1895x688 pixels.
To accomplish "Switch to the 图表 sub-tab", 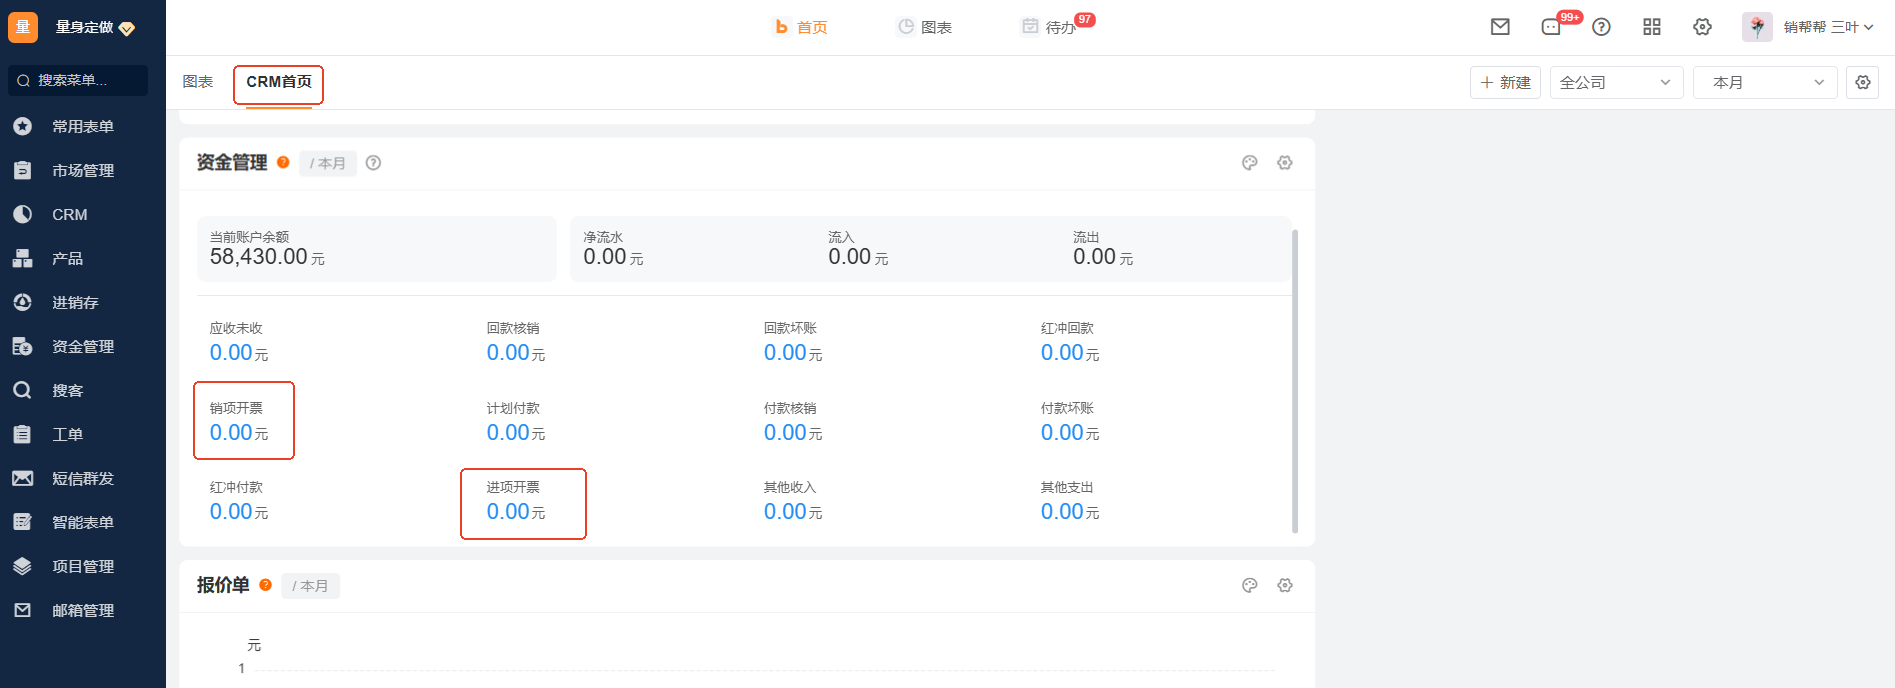I will pyautogui.click(x=198, y=82).
